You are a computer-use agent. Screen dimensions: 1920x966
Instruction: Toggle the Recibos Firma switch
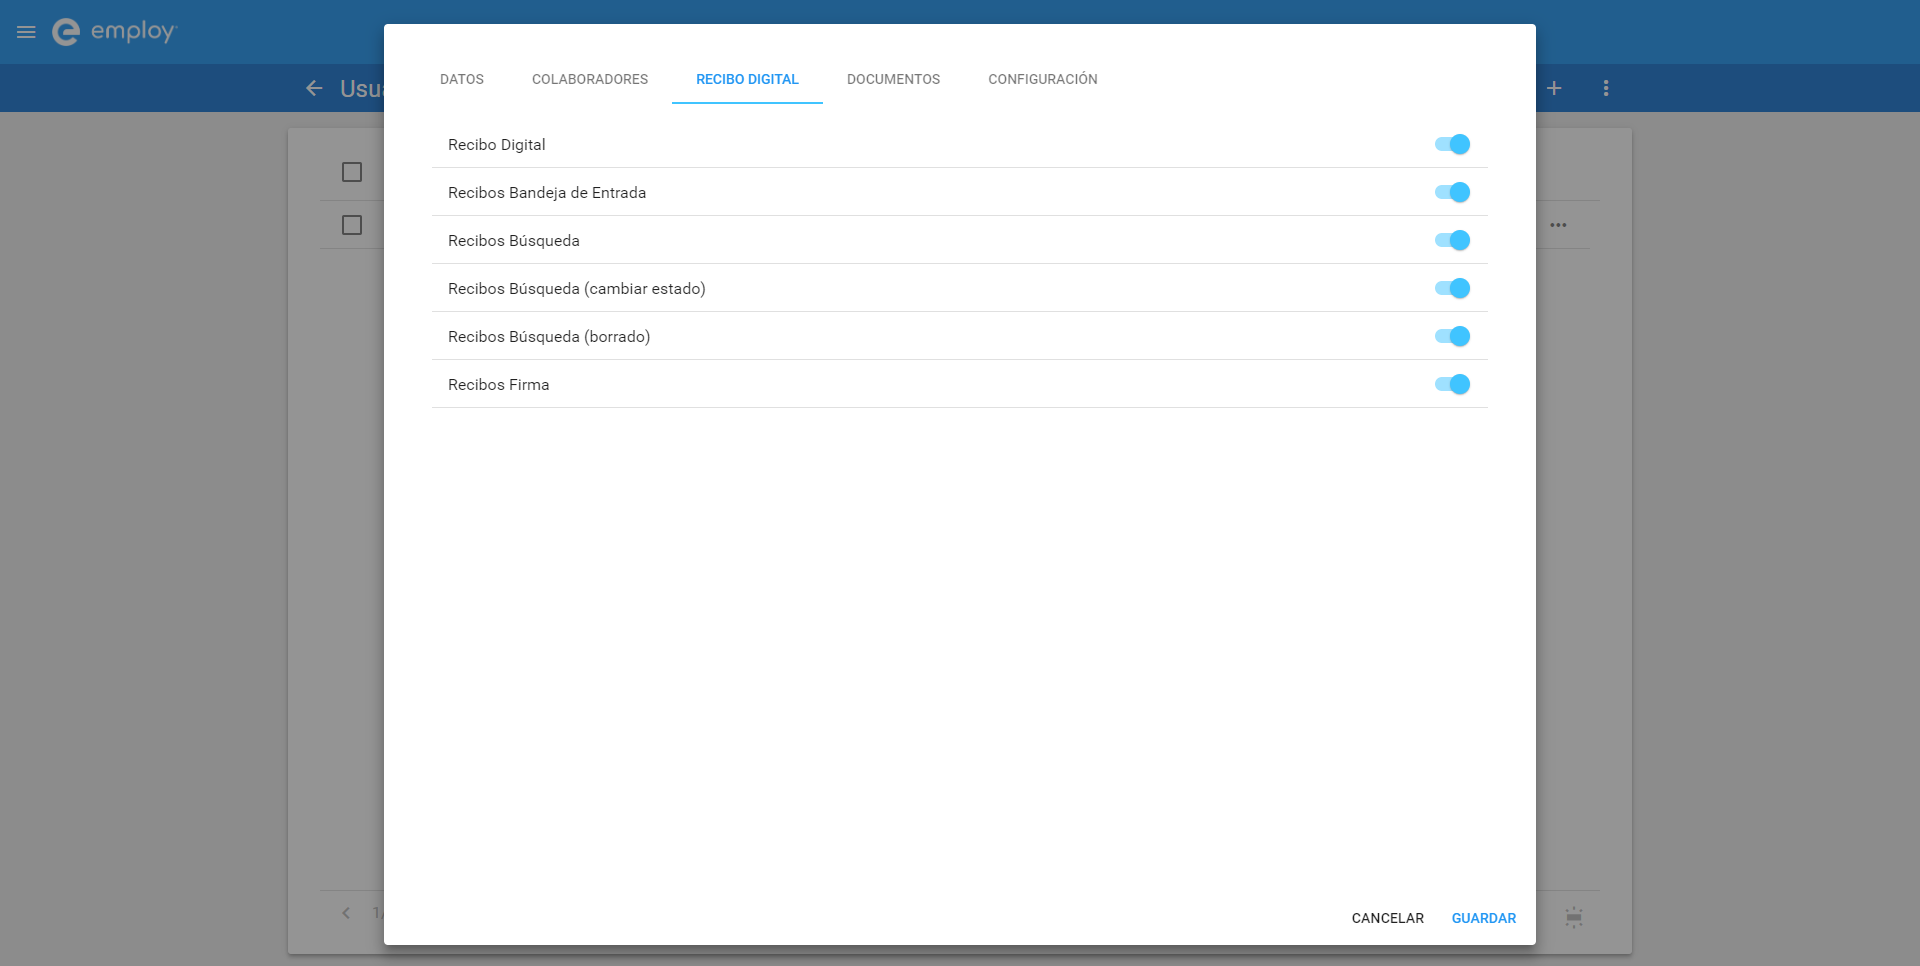(1452, 384)
